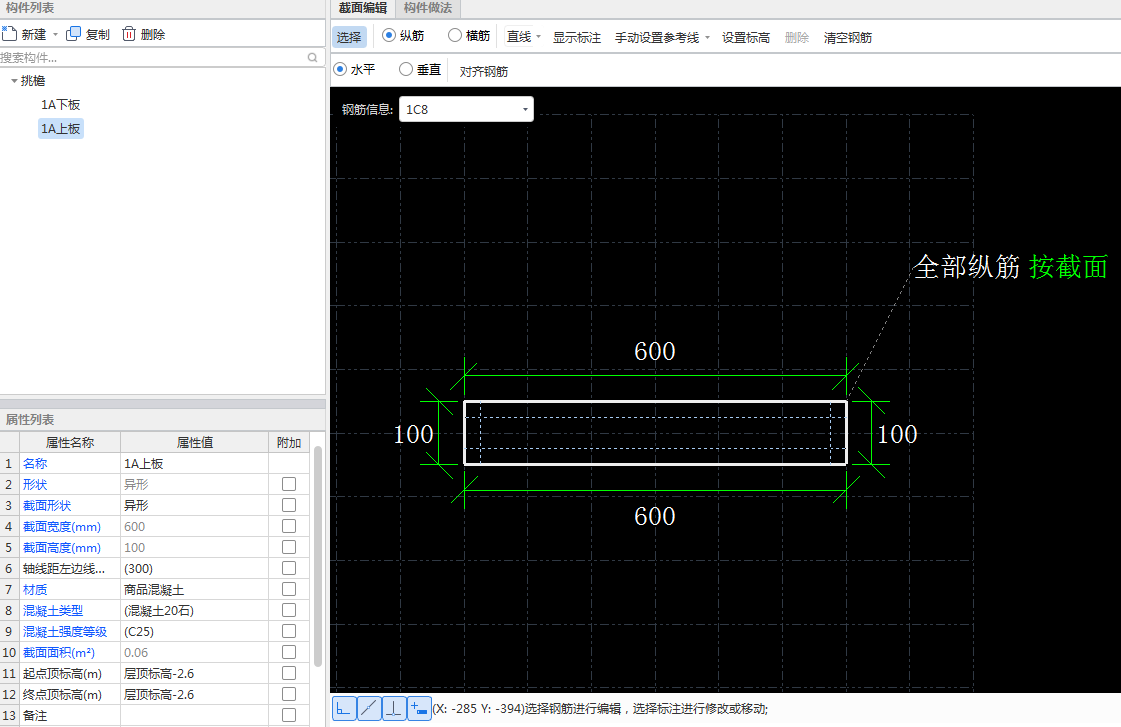Check the 附加 box for 截面形状 row
The image size is (1121, 727).
(x=289, y=505)
